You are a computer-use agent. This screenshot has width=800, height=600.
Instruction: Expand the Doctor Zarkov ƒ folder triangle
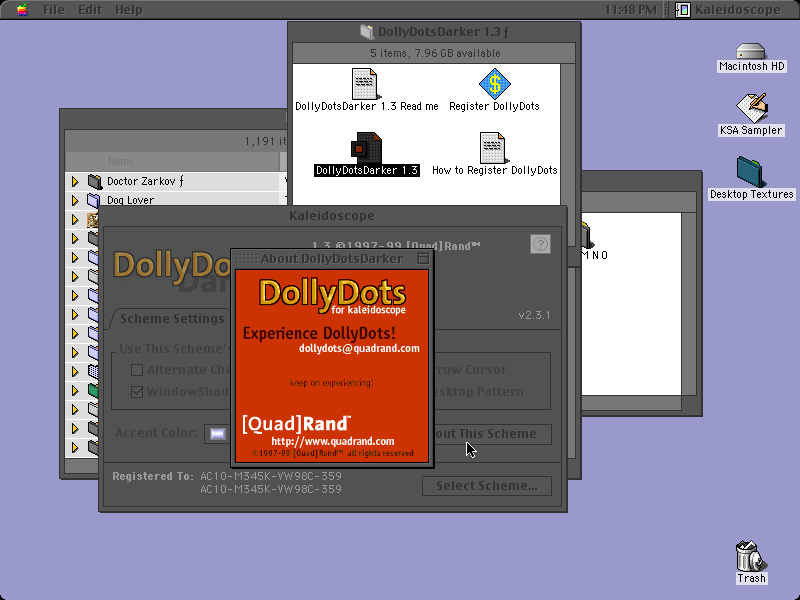(75, 181)
